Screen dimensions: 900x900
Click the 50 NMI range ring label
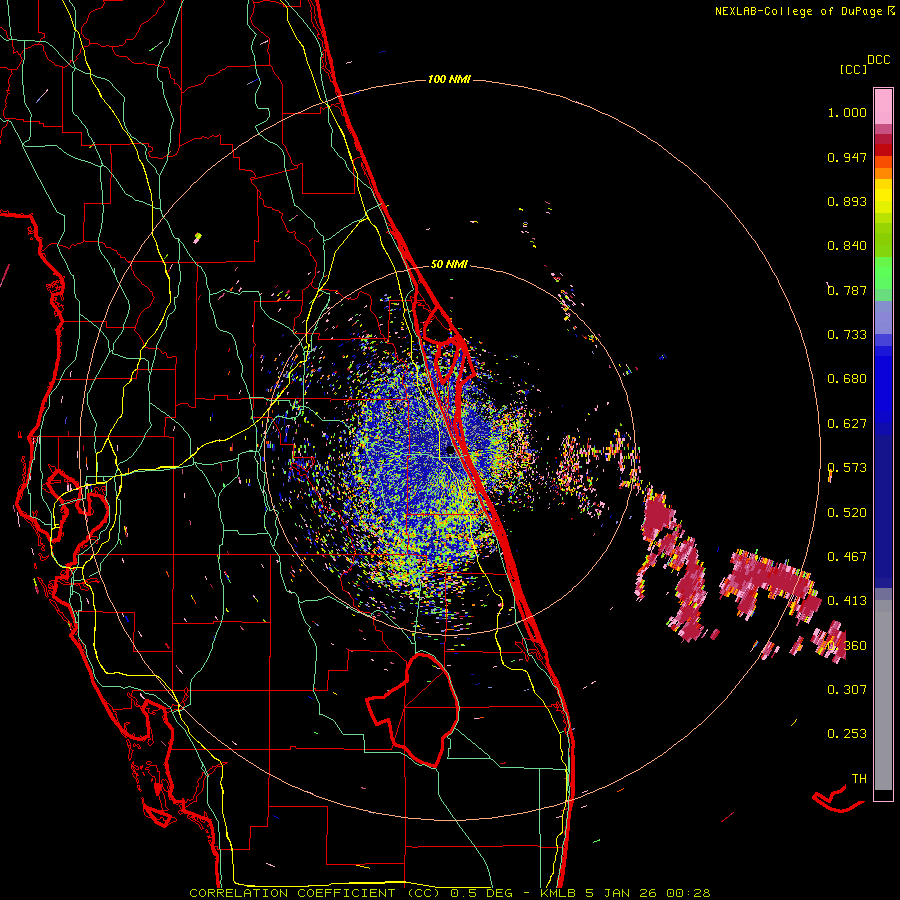449,264
